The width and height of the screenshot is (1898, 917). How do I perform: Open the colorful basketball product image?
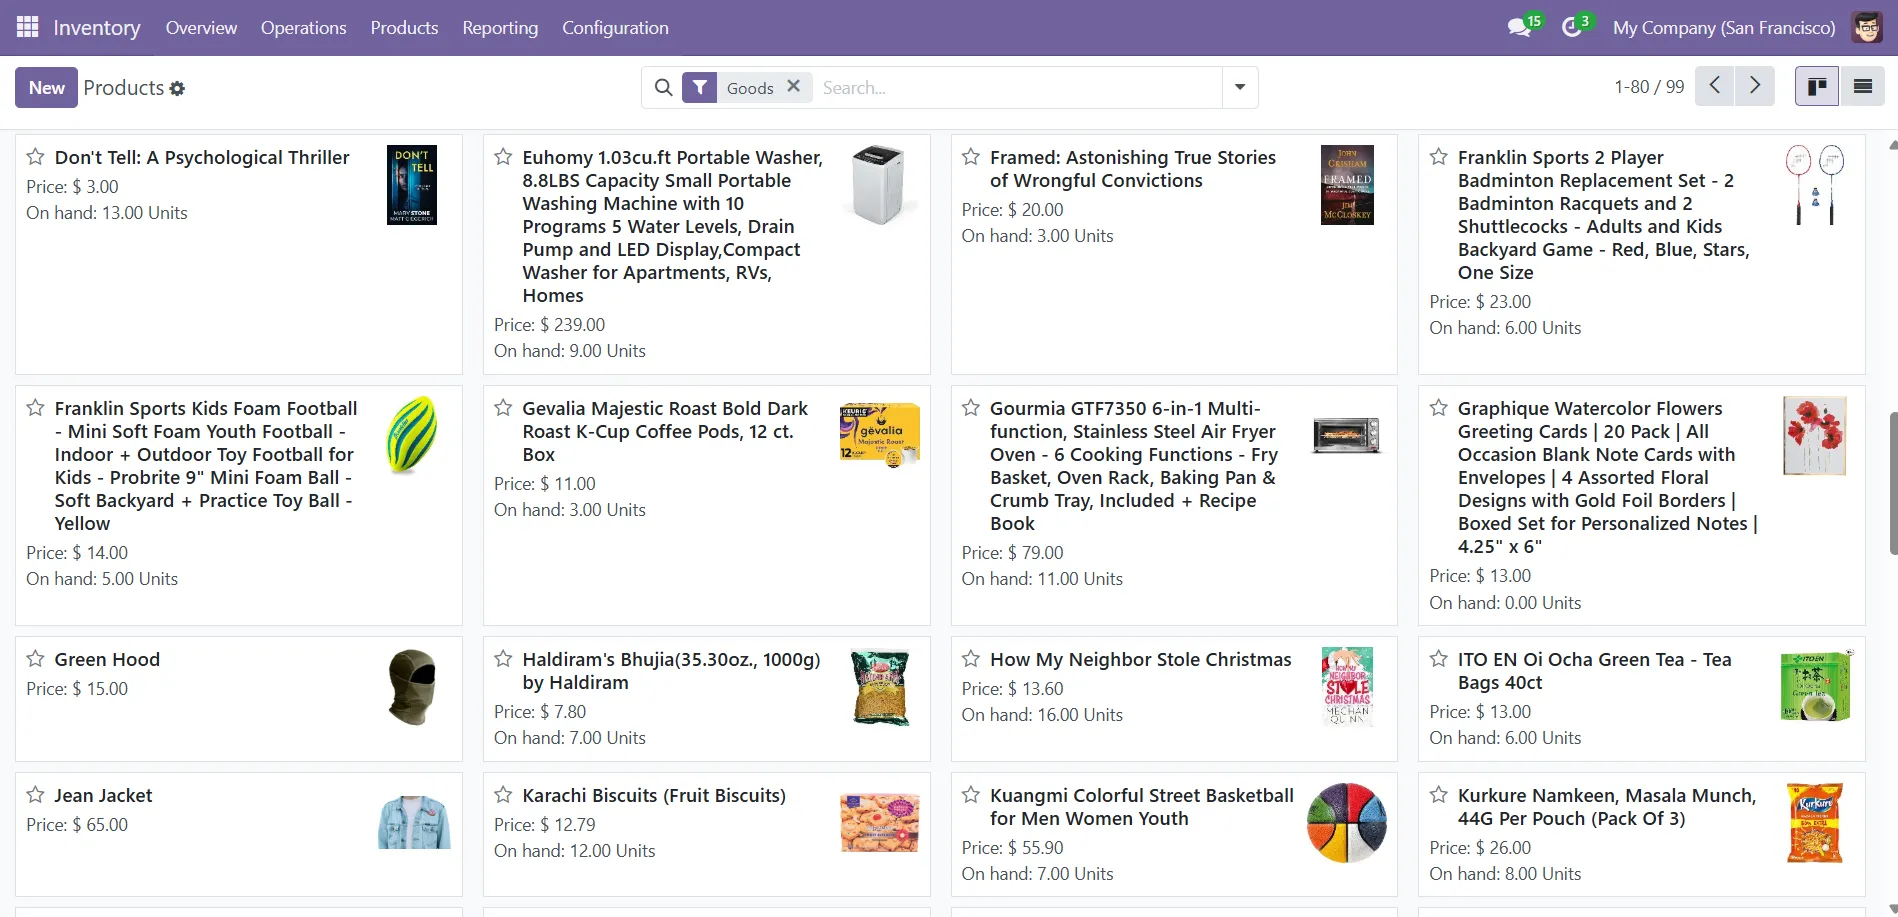pyautogui.click(x=1347, y=822)
